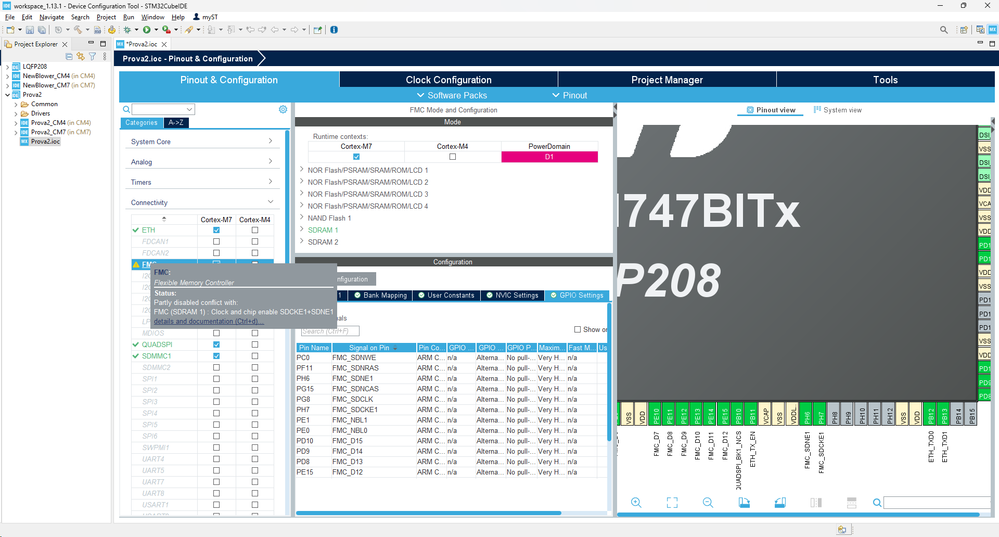Toggle ETH Cortex-M4 checkbox
Screen dimensions: 999x537
coord(255,230)
